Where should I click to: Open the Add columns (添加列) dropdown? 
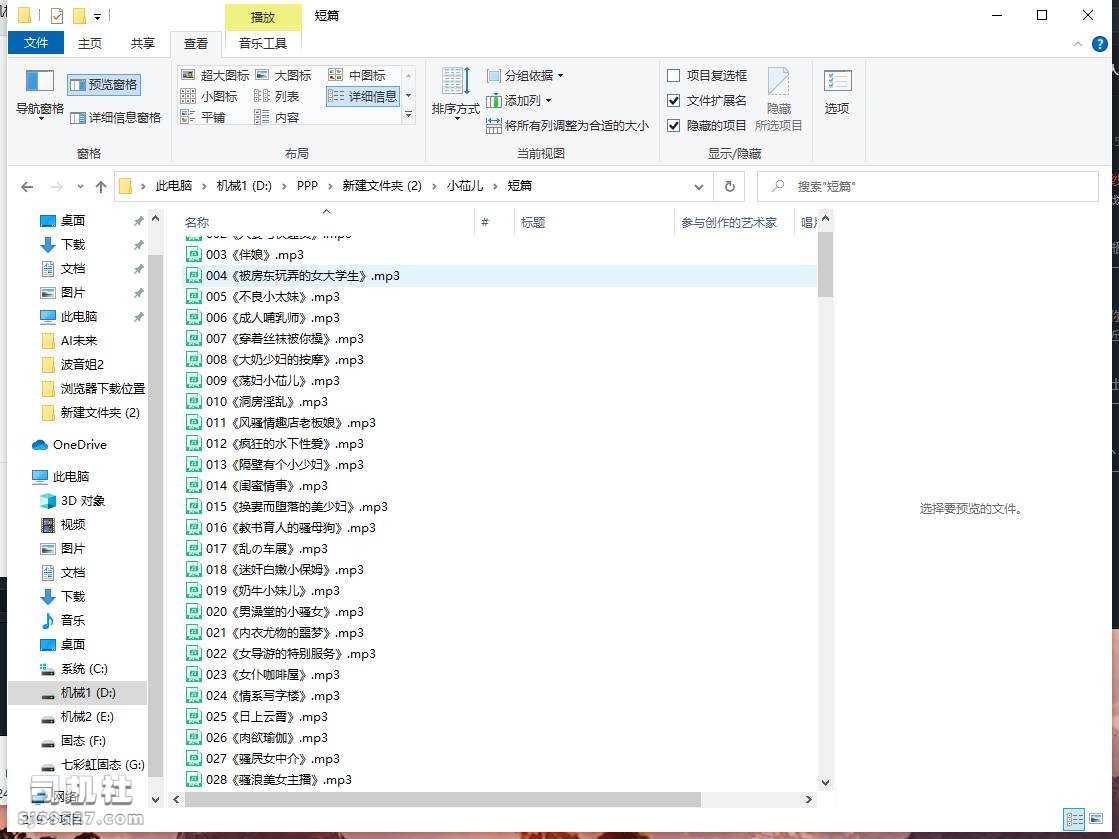tap(519, 101)
